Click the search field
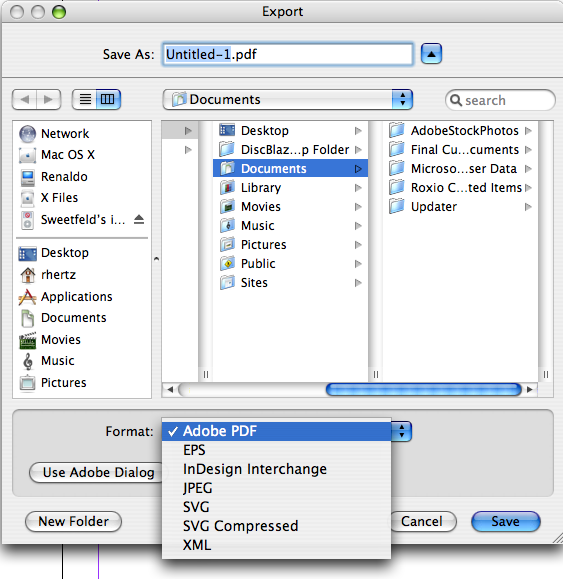 pos(500,100)
